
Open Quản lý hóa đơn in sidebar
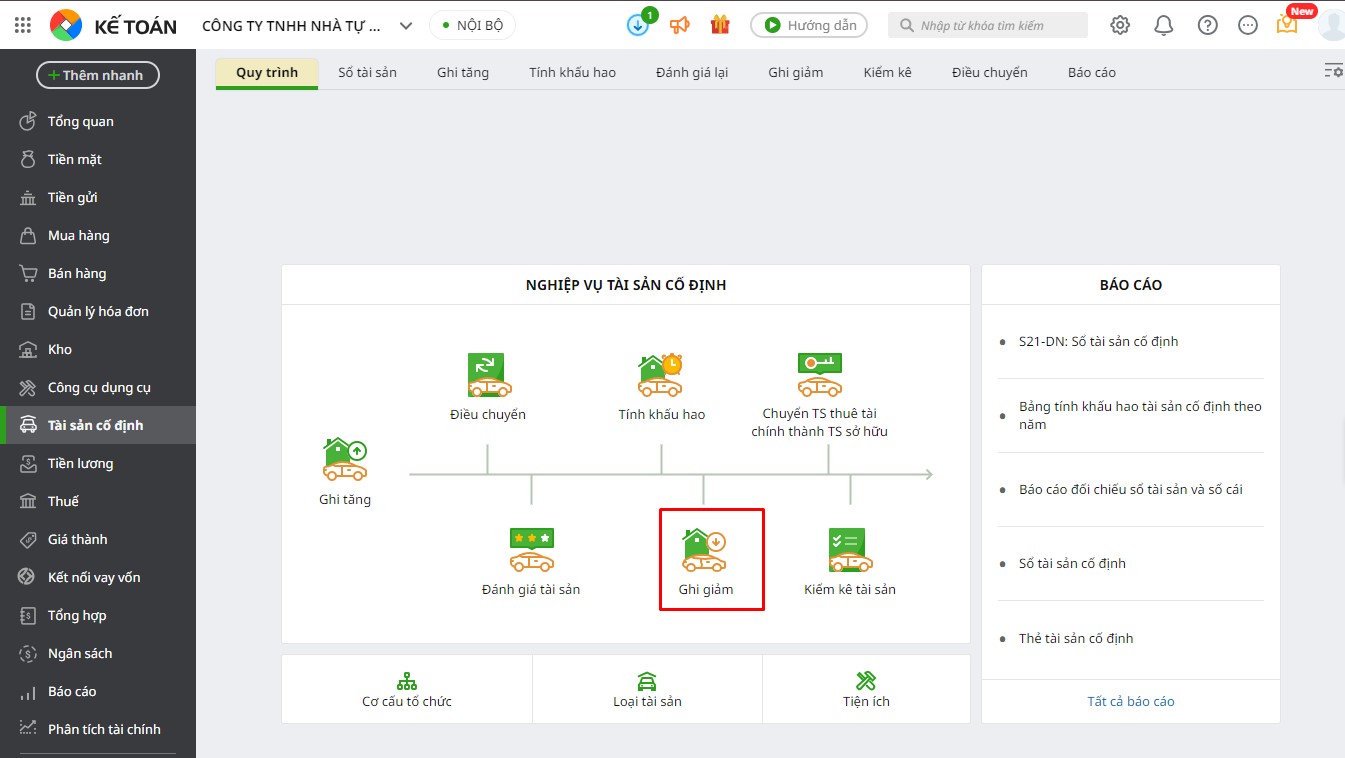coord(98,311)
